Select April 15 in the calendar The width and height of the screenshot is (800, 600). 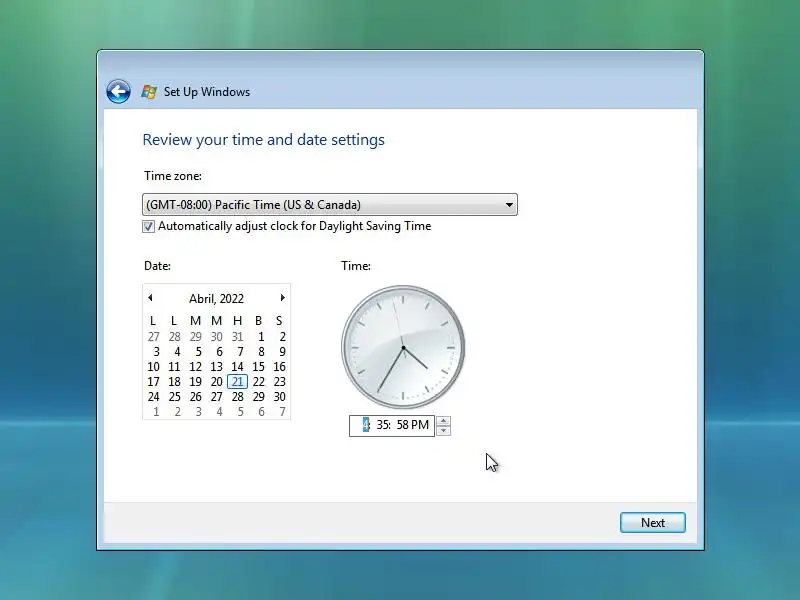[259, 367]
